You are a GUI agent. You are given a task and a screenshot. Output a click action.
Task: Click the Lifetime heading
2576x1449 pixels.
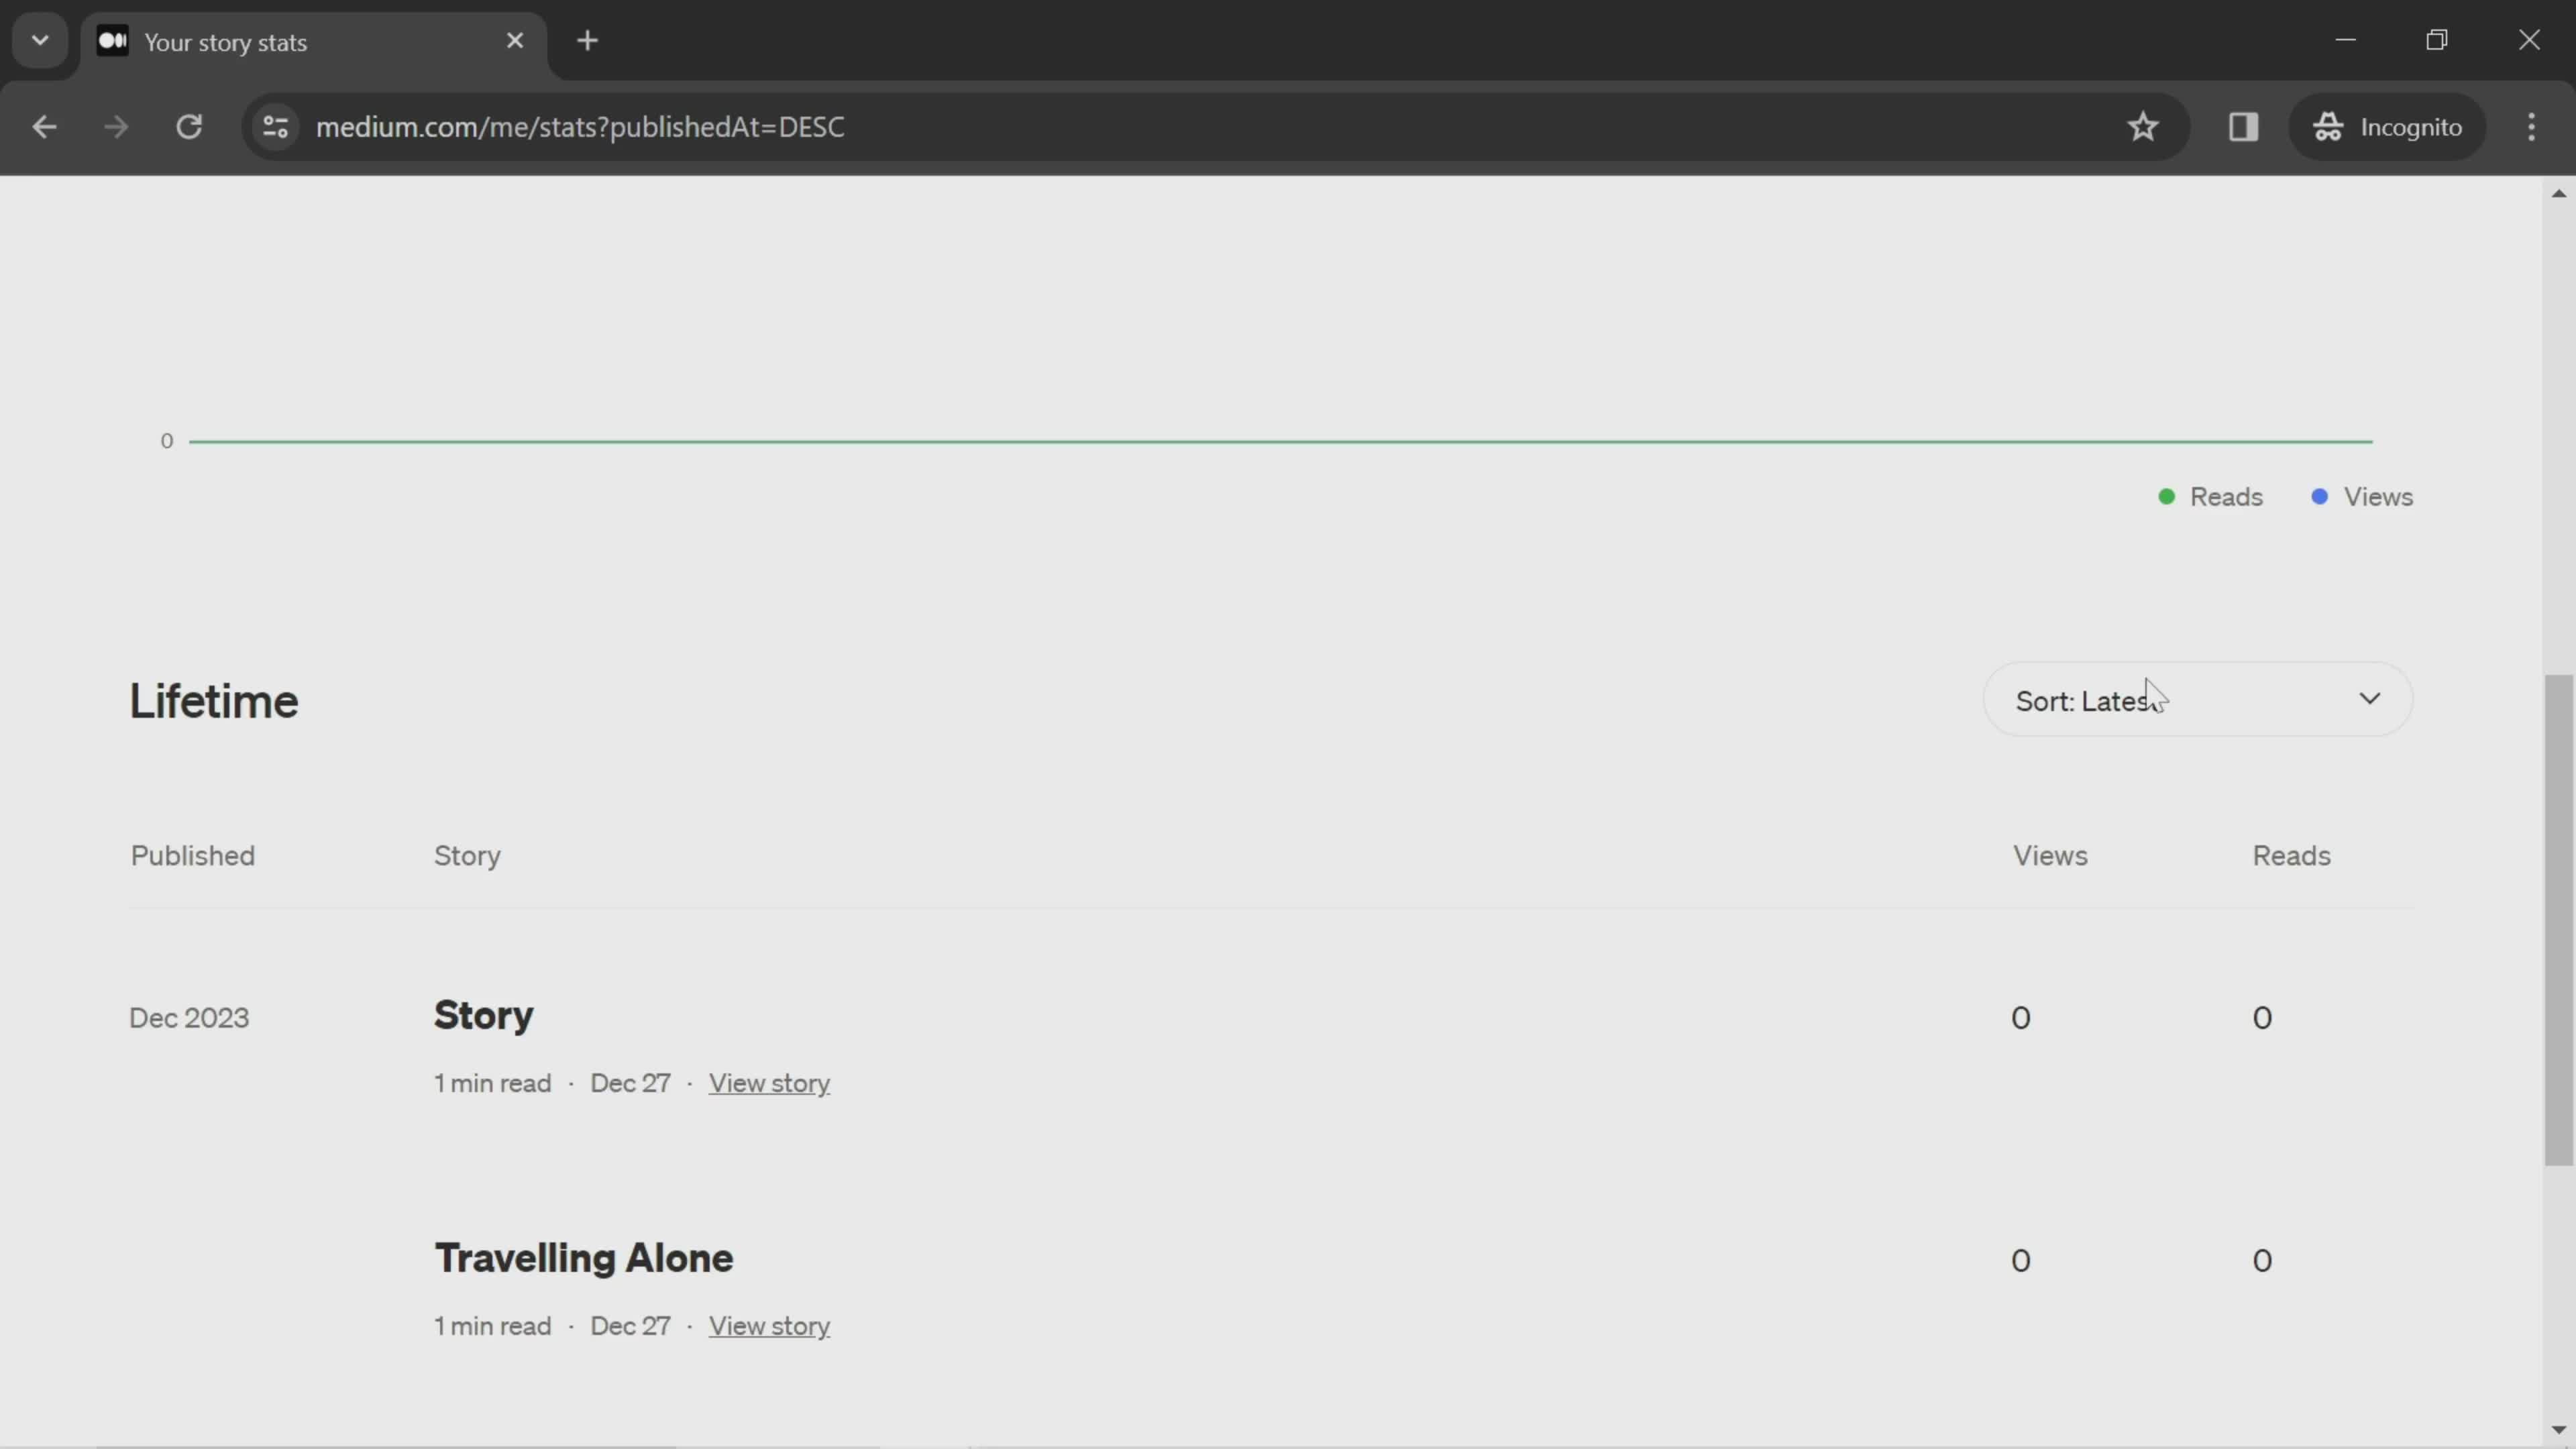pos(214,701)
